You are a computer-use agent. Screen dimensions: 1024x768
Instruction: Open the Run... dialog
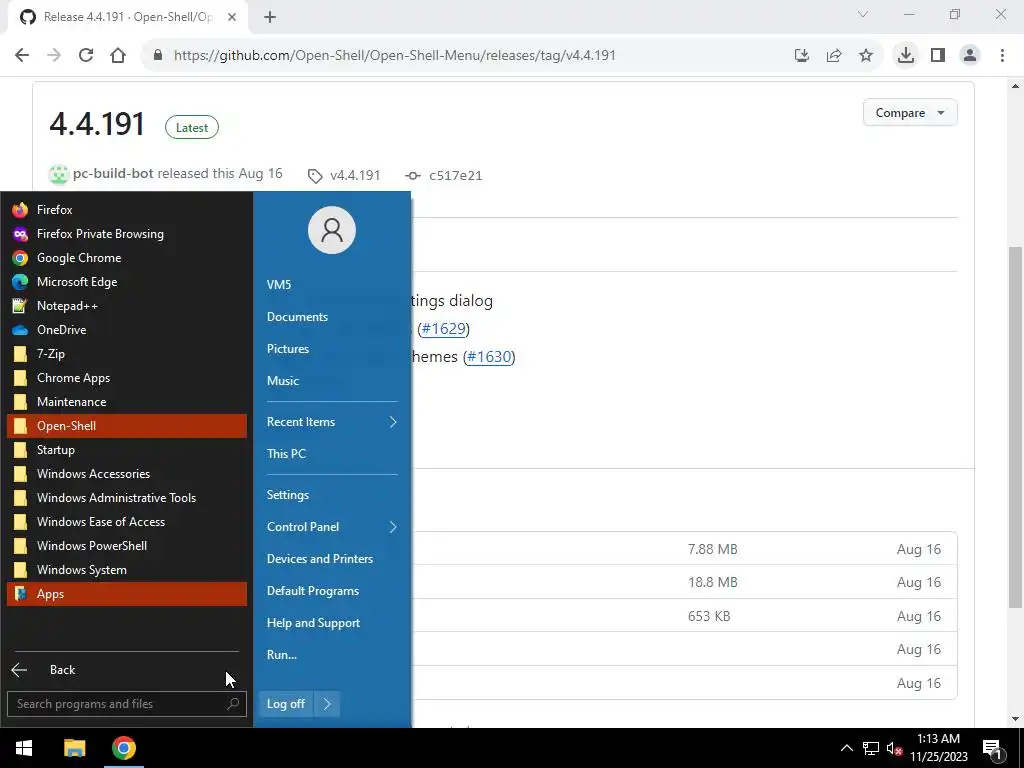(x=332, y=655)
